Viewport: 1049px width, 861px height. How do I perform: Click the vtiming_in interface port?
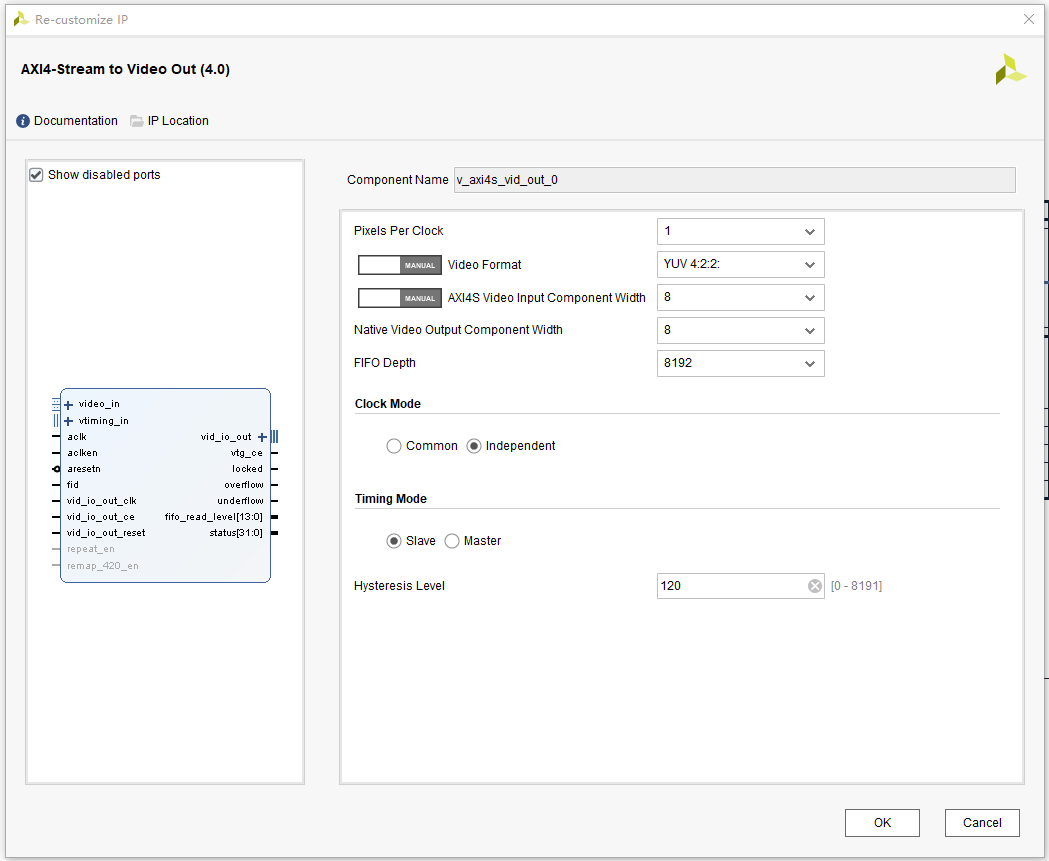[96, 419]
